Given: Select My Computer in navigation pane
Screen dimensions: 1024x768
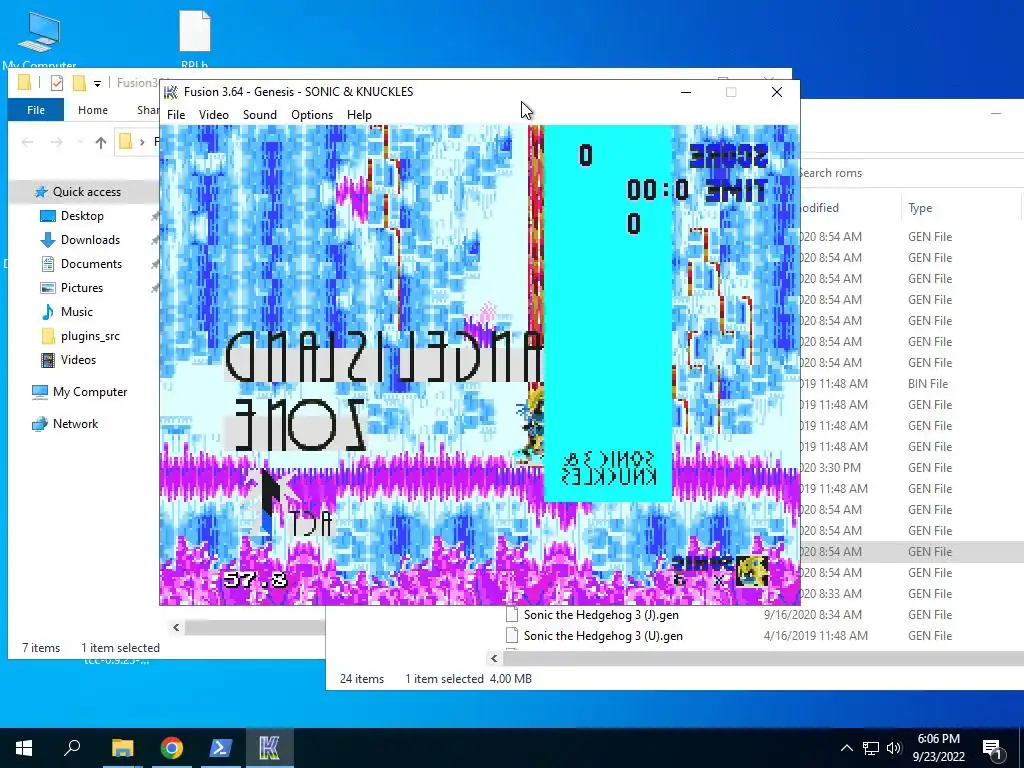Looking at the screenshot, I should pos(90,392).
